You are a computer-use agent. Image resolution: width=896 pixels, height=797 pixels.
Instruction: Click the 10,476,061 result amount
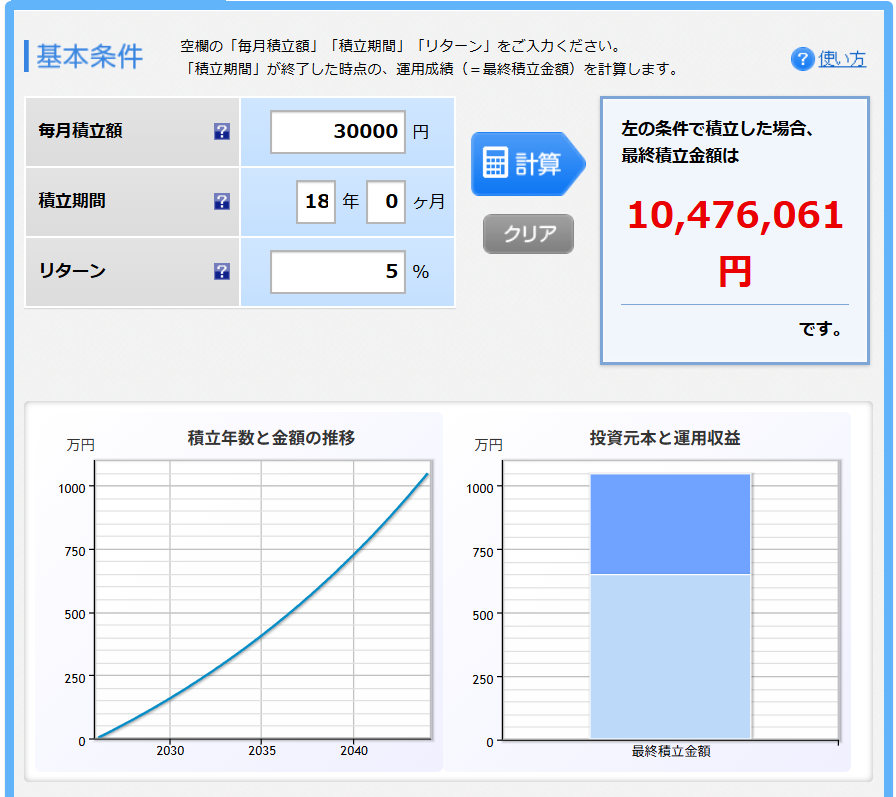point(735,215)
